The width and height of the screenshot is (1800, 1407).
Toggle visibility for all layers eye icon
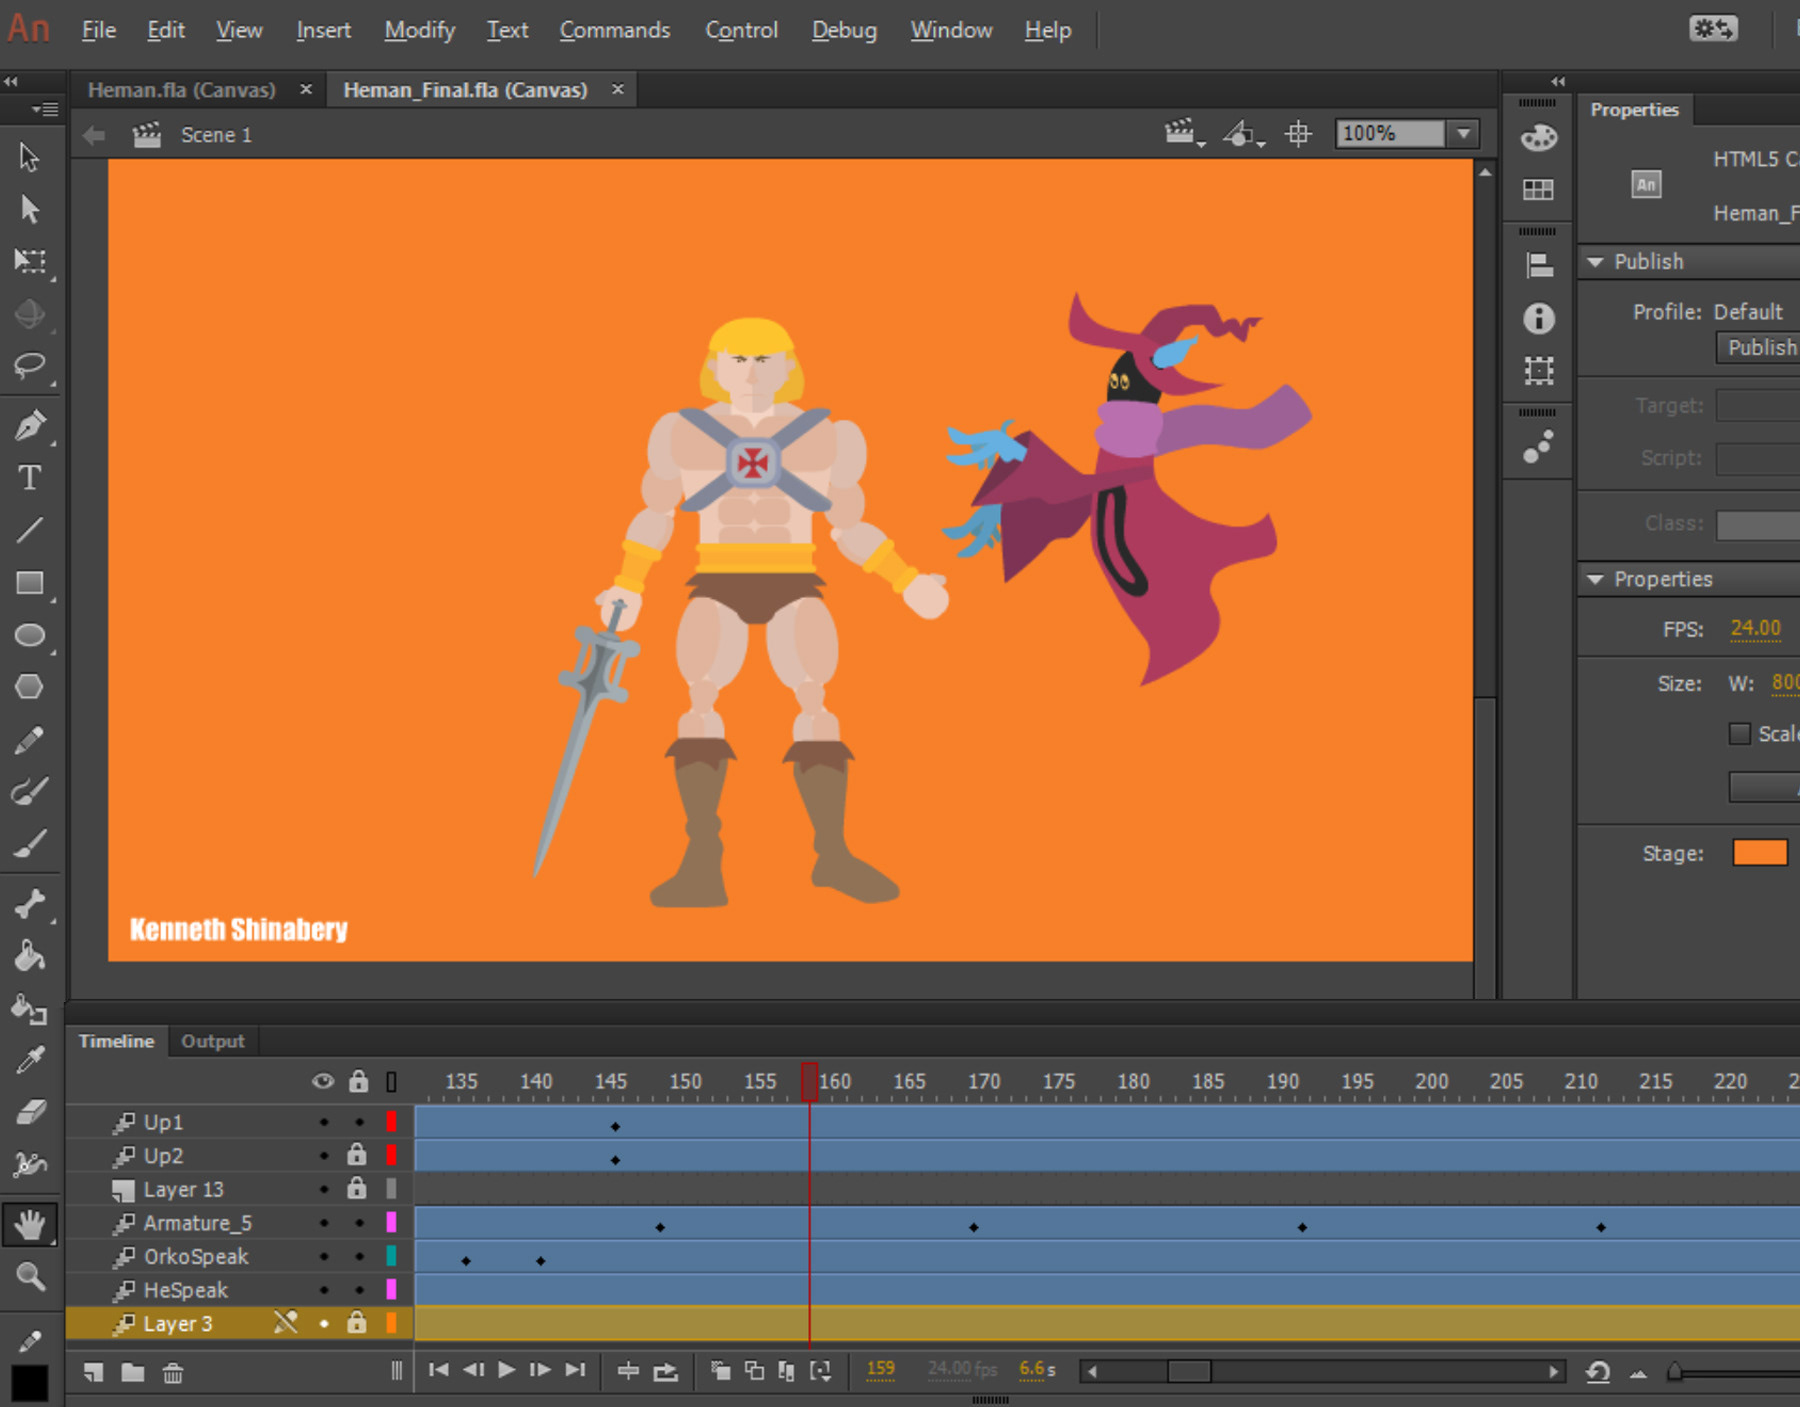[x=323, y=1081]
